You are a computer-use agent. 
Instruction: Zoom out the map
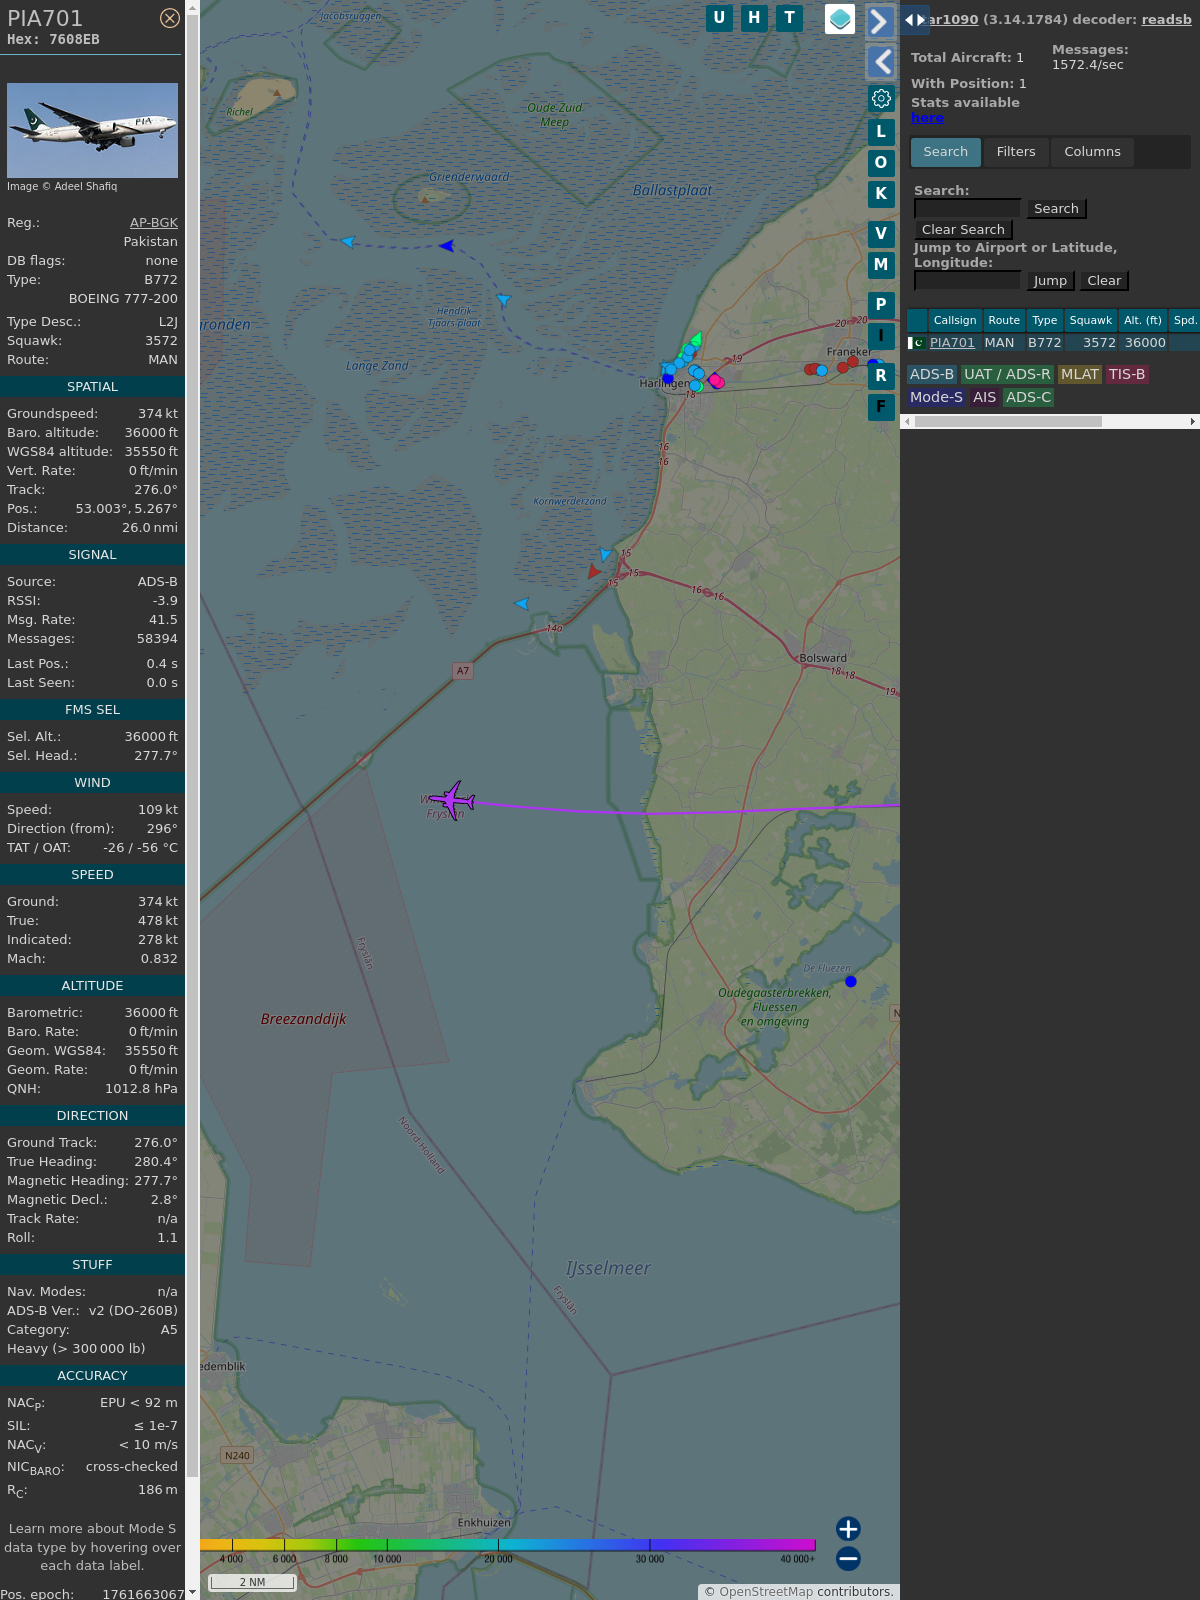848,1558
